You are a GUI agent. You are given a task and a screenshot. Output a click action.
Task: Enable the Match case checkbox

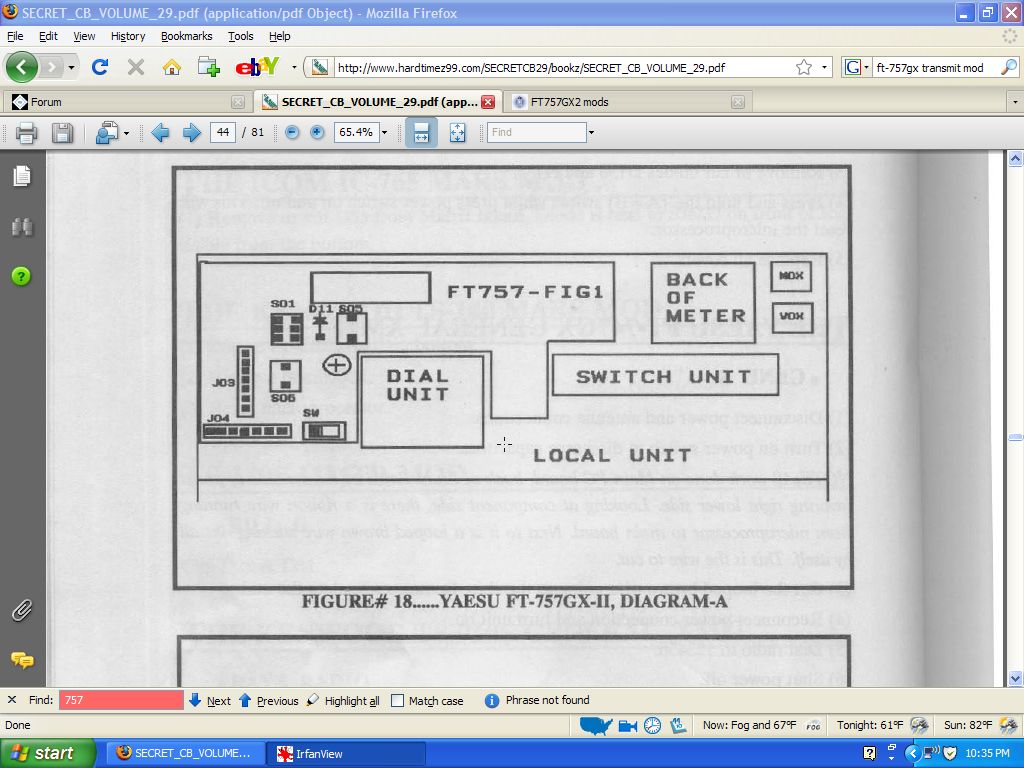[x=398, y=701]
